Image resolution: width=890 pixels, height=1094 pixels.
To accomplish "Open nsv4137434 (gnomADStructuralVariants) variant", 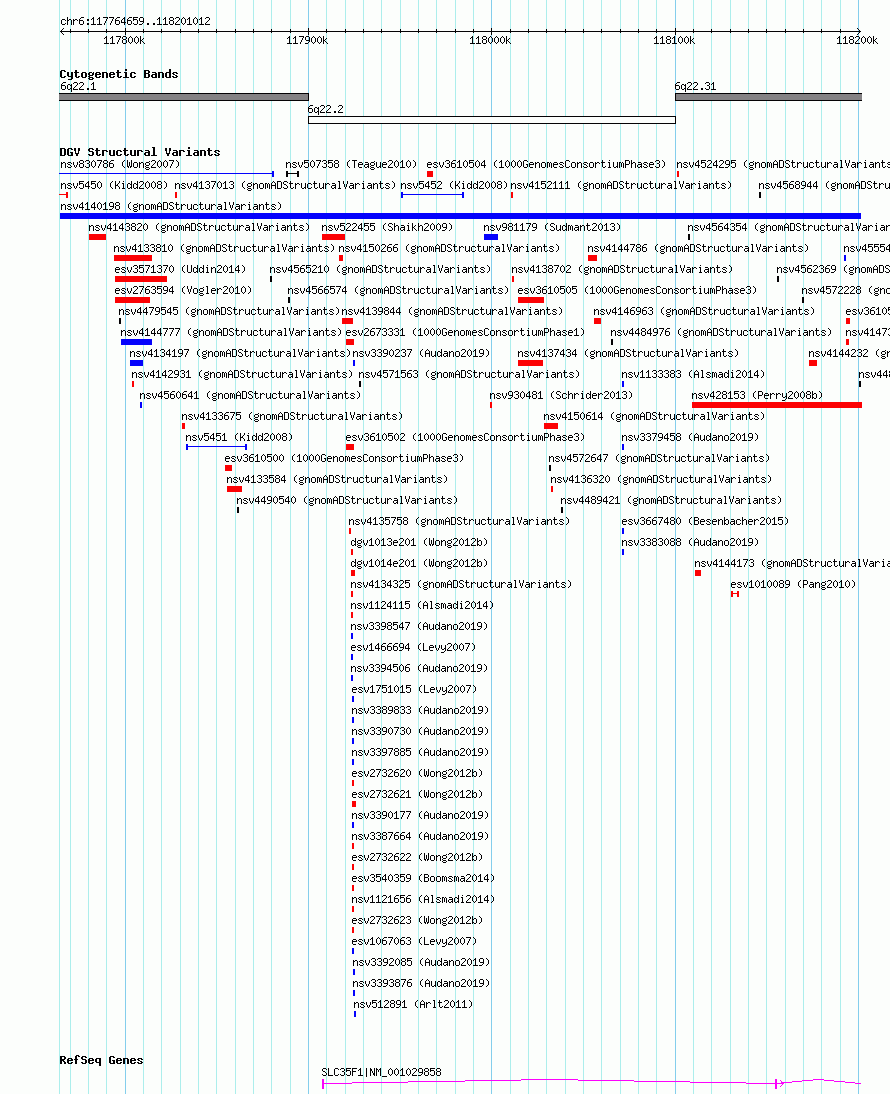I will [628, 354].
